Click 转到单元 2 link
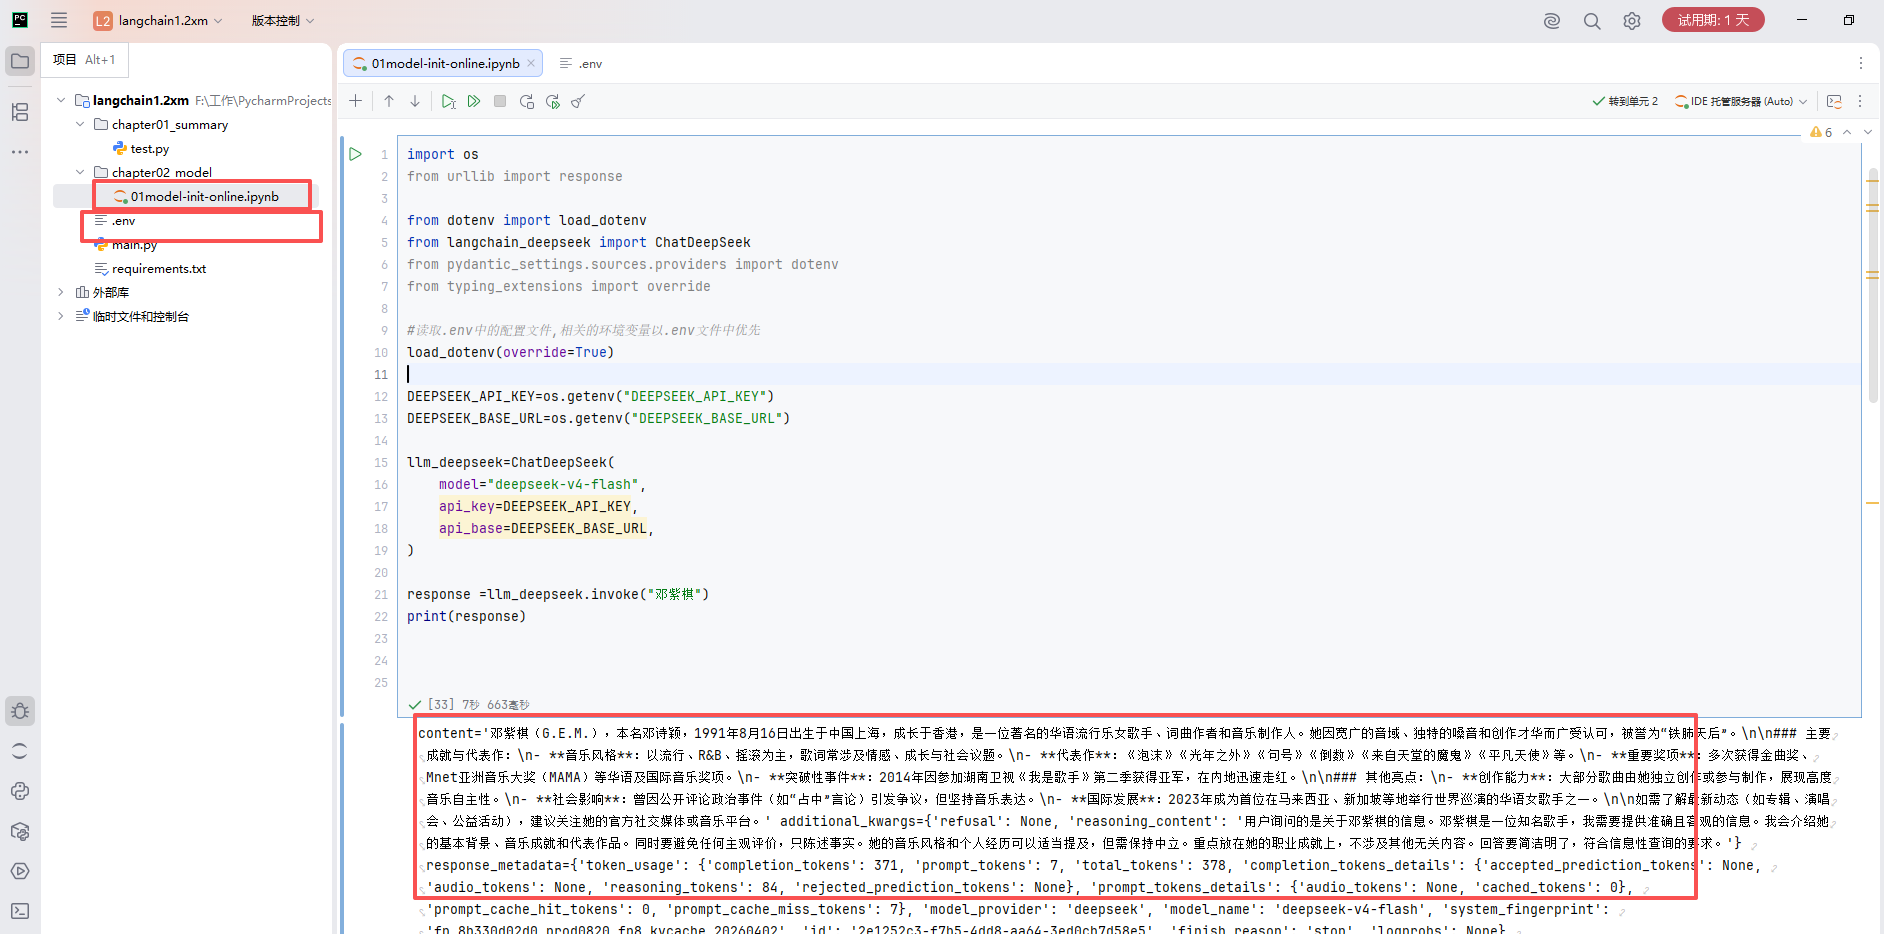This screenshot has width=1884, height=934. click(x=1625, y=101)
